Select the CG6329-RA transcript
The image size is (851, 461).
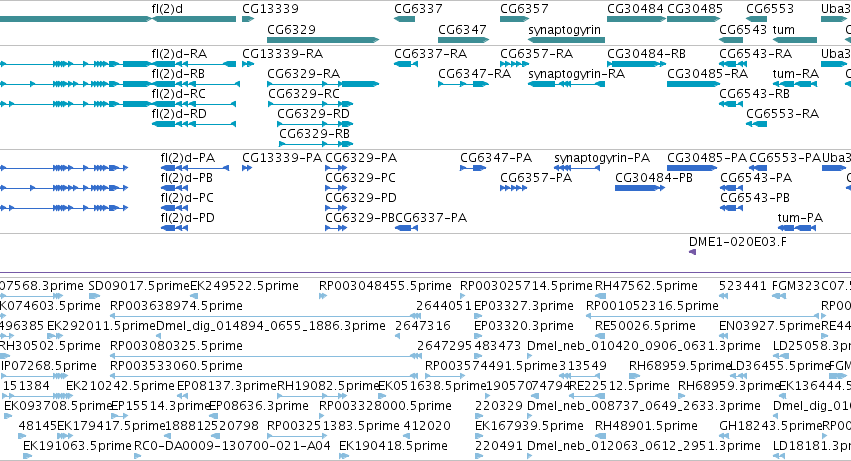tap(323, 84)
